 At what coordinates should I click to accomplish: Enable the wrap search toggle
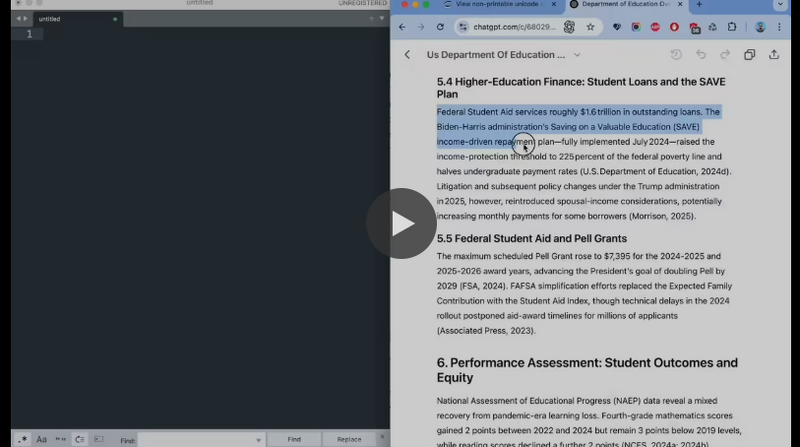tap(80, 439)
